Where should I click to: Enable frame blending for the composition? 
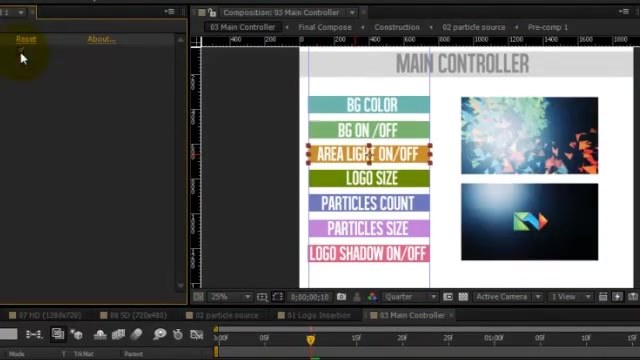coord(118,335)
